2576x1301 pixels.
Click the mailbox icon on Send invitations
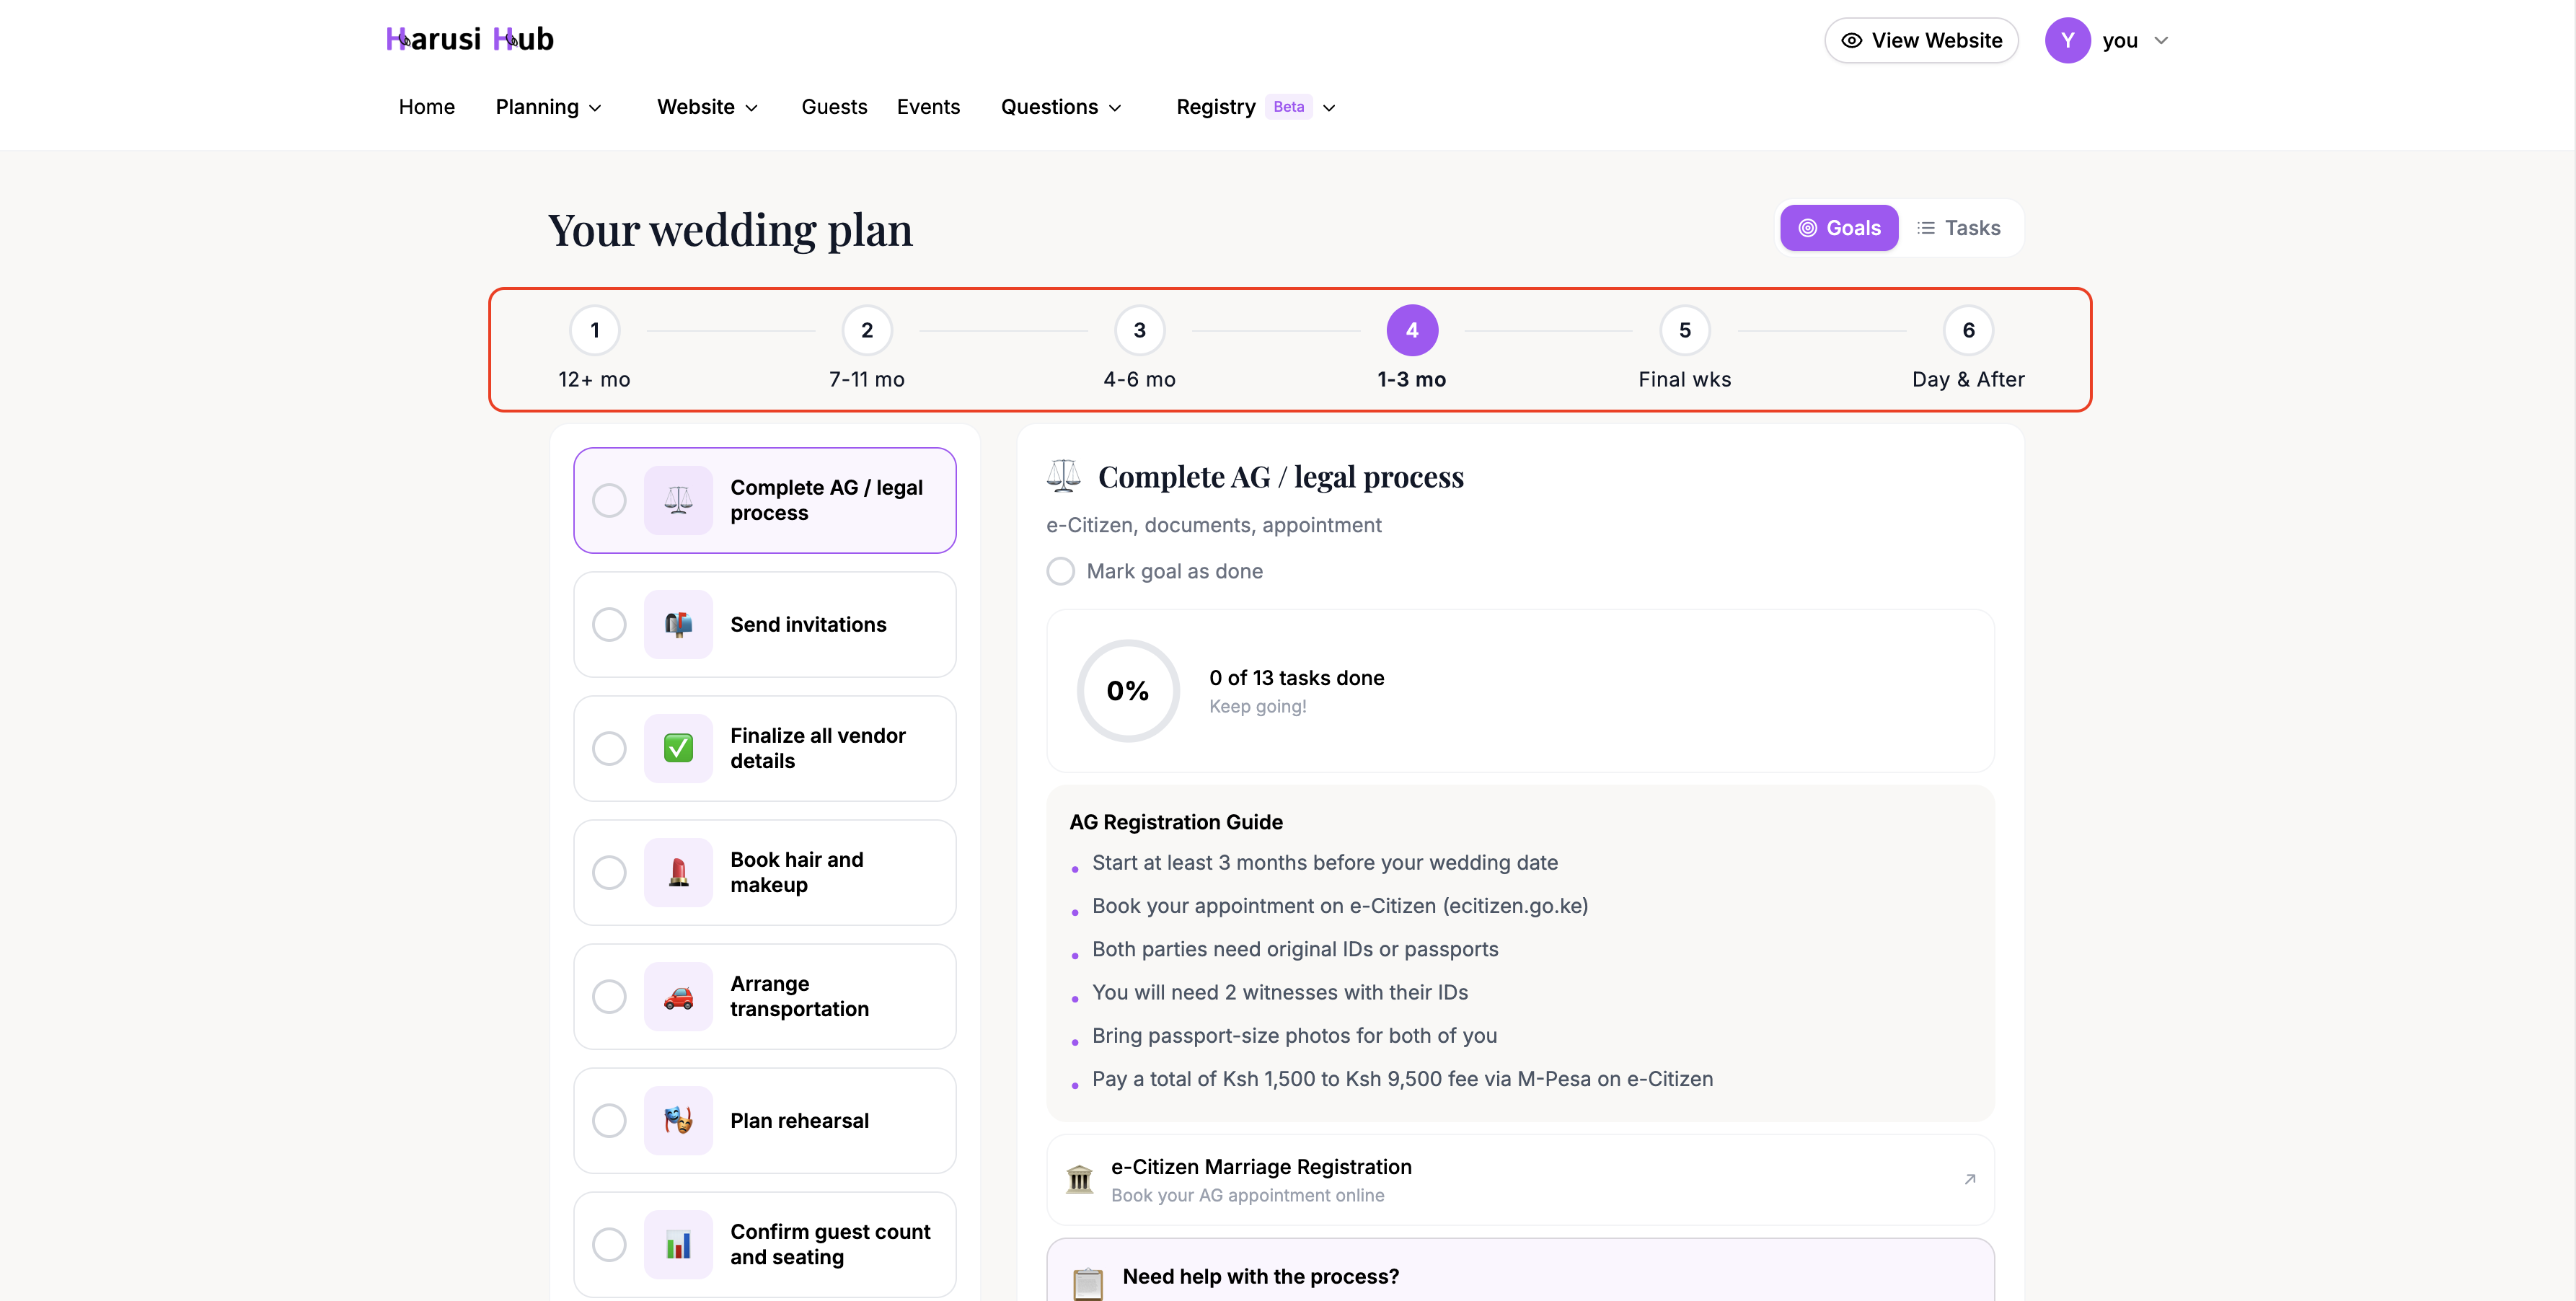click(x=678, y=624)
